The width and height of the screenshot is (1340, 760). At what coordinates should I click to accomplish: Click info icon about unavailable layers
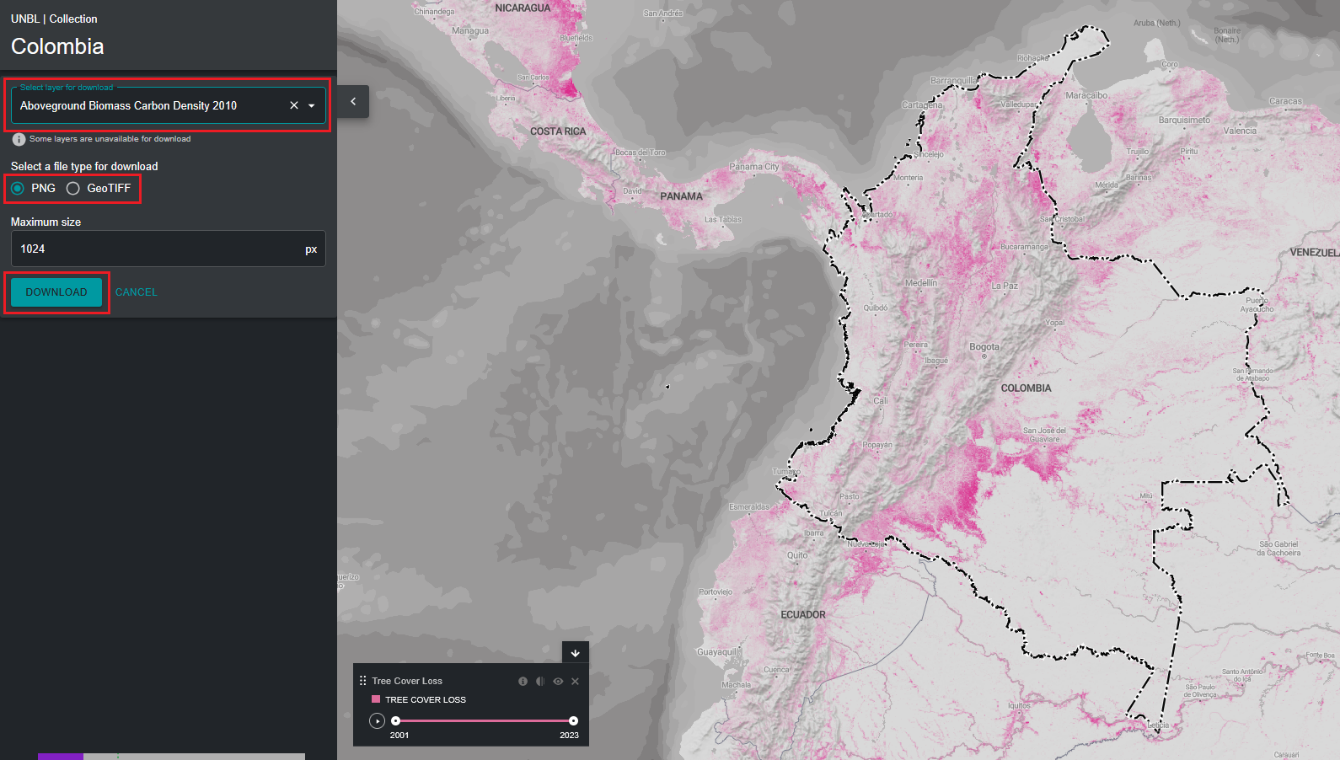18,139
